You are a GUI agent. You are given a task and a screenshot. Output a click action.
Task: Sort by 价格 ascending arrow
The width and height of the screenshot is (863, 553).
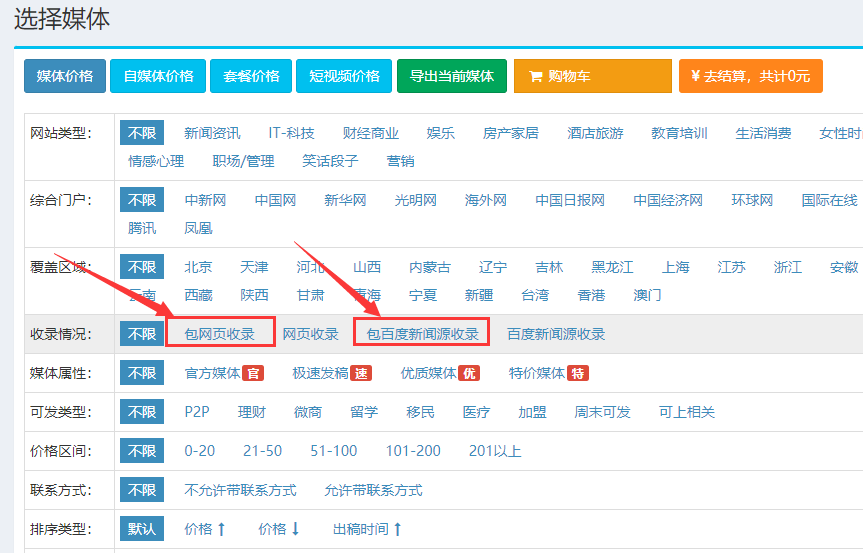click(x=206, y=529)
